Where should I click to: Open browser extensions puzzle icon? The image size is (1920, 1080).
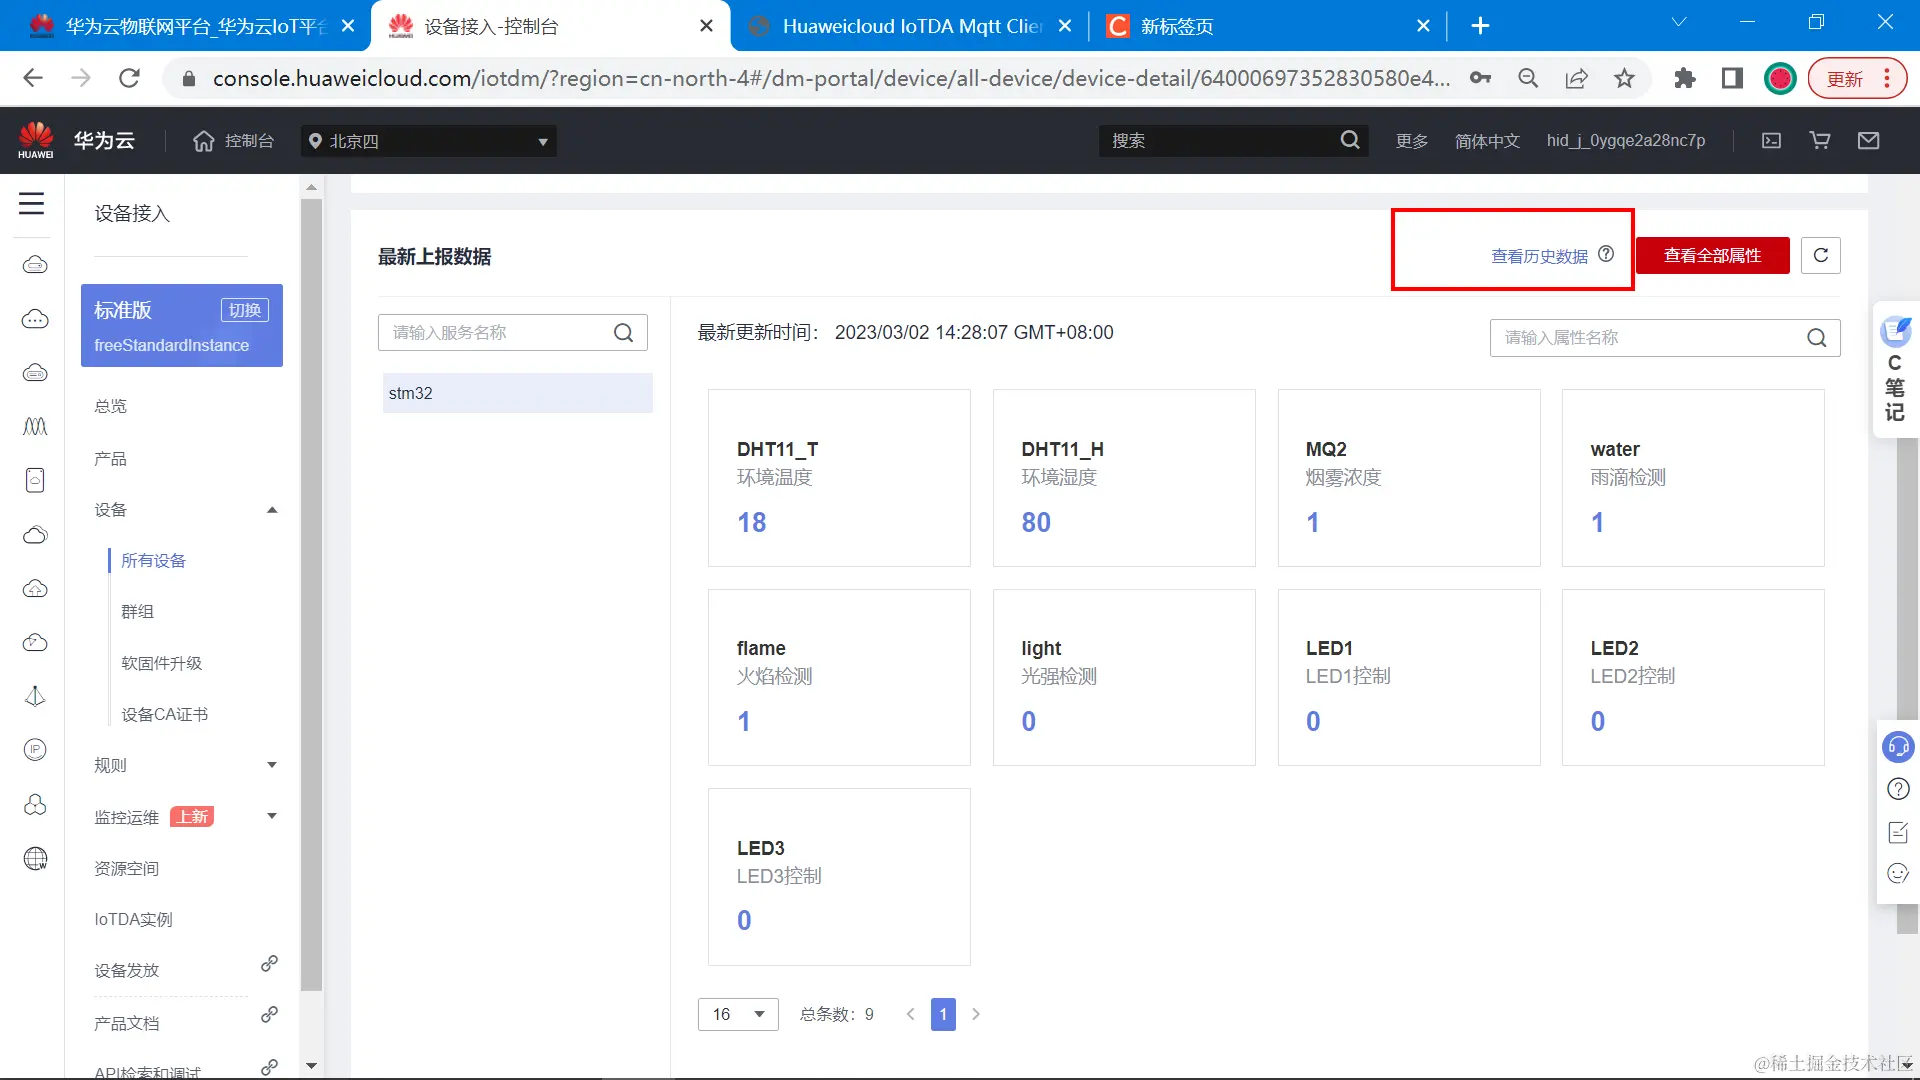(1685, 78)
